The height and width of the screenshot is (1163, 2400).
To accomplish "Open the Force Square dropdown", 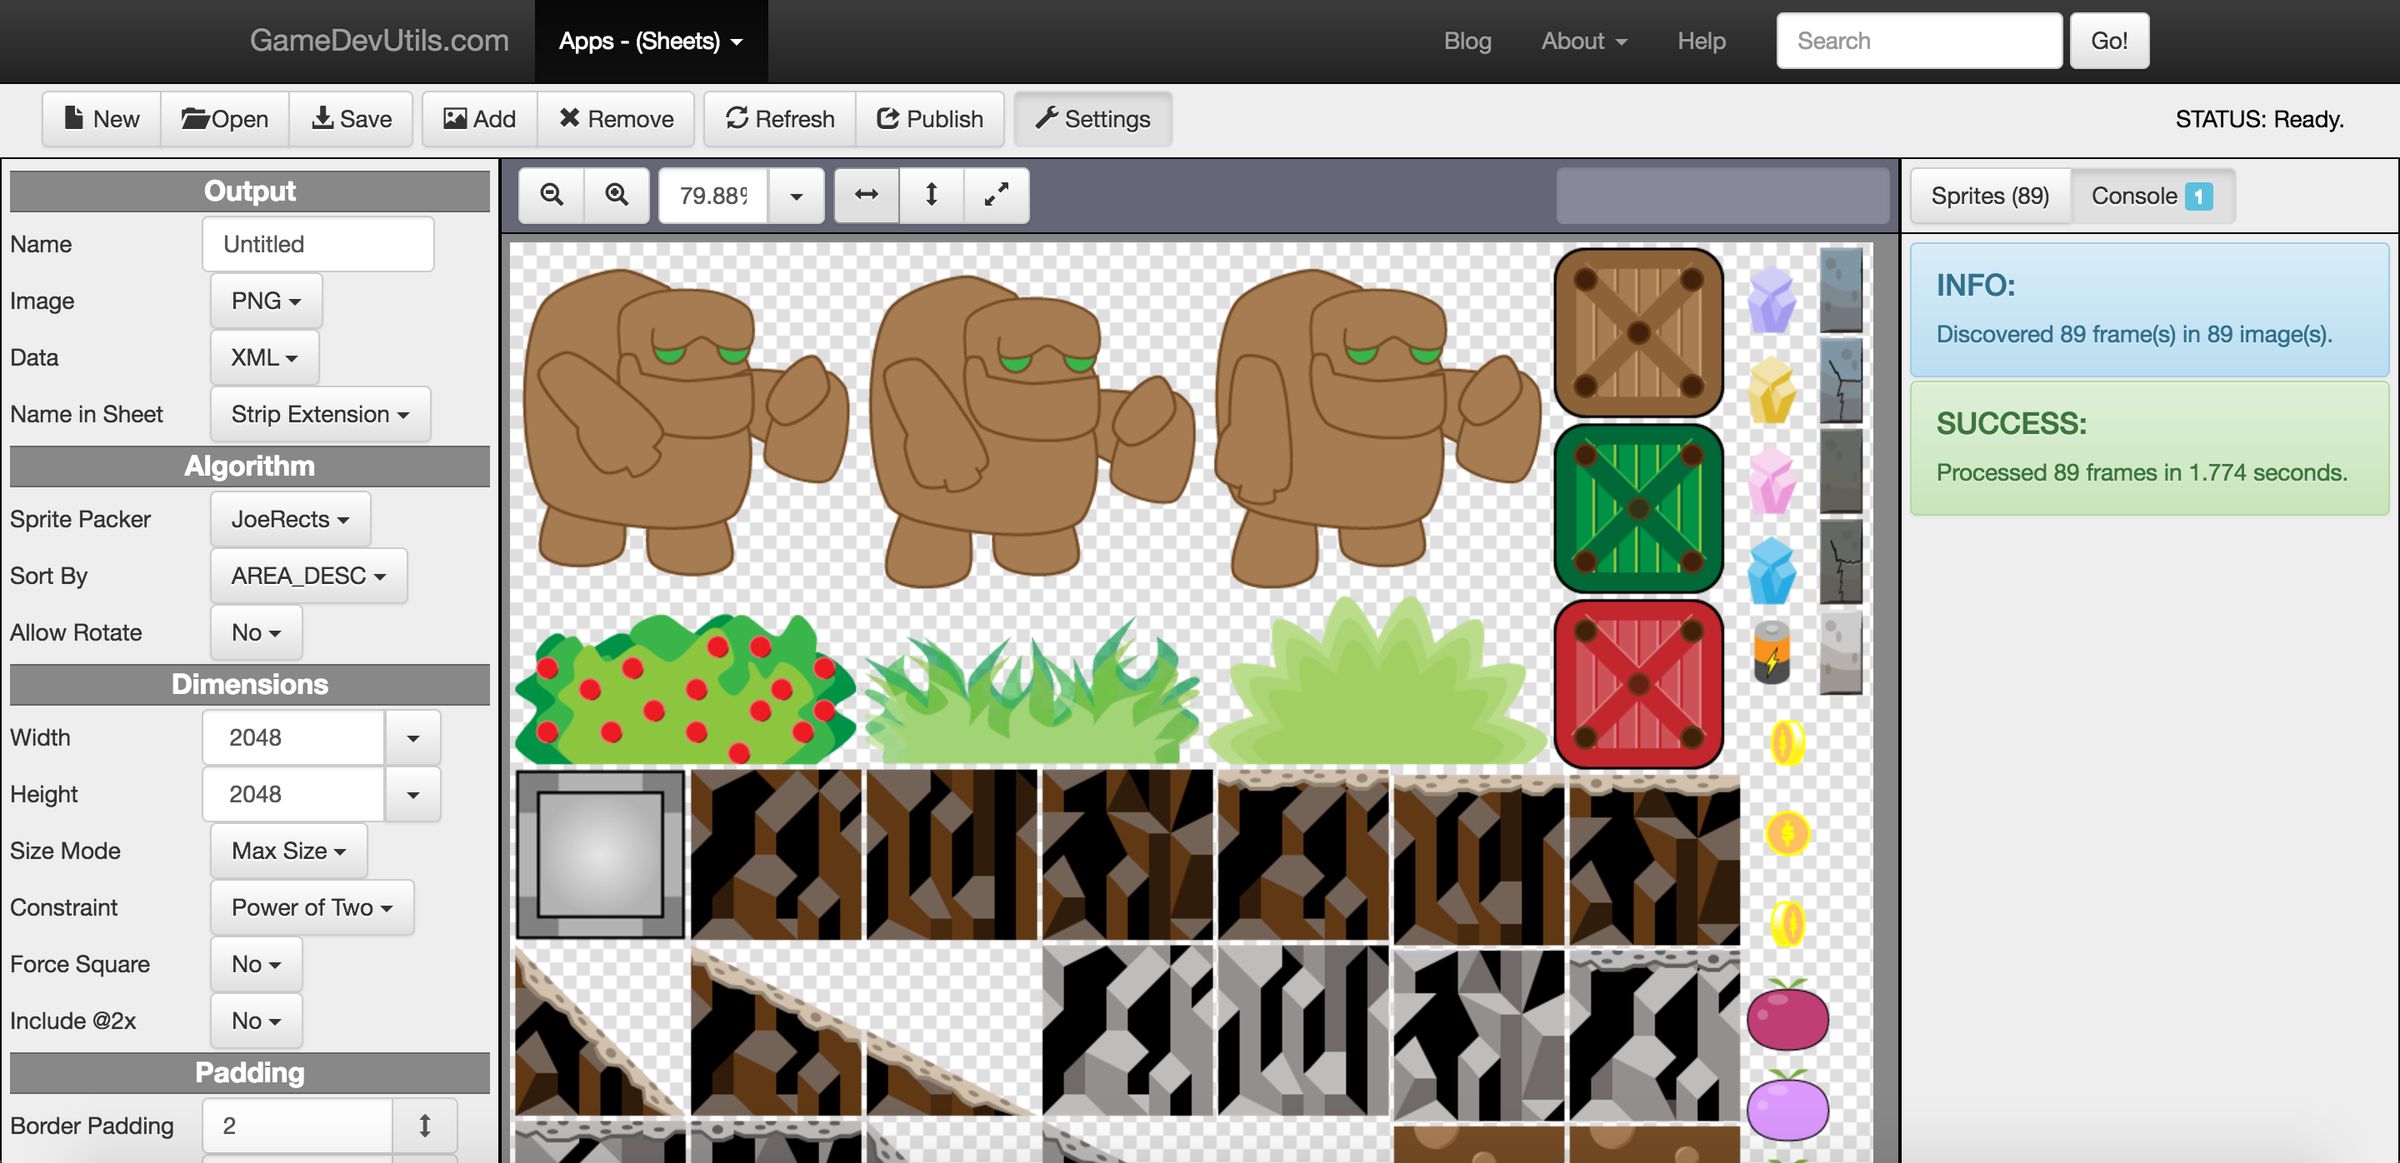I will pos(256,965).
